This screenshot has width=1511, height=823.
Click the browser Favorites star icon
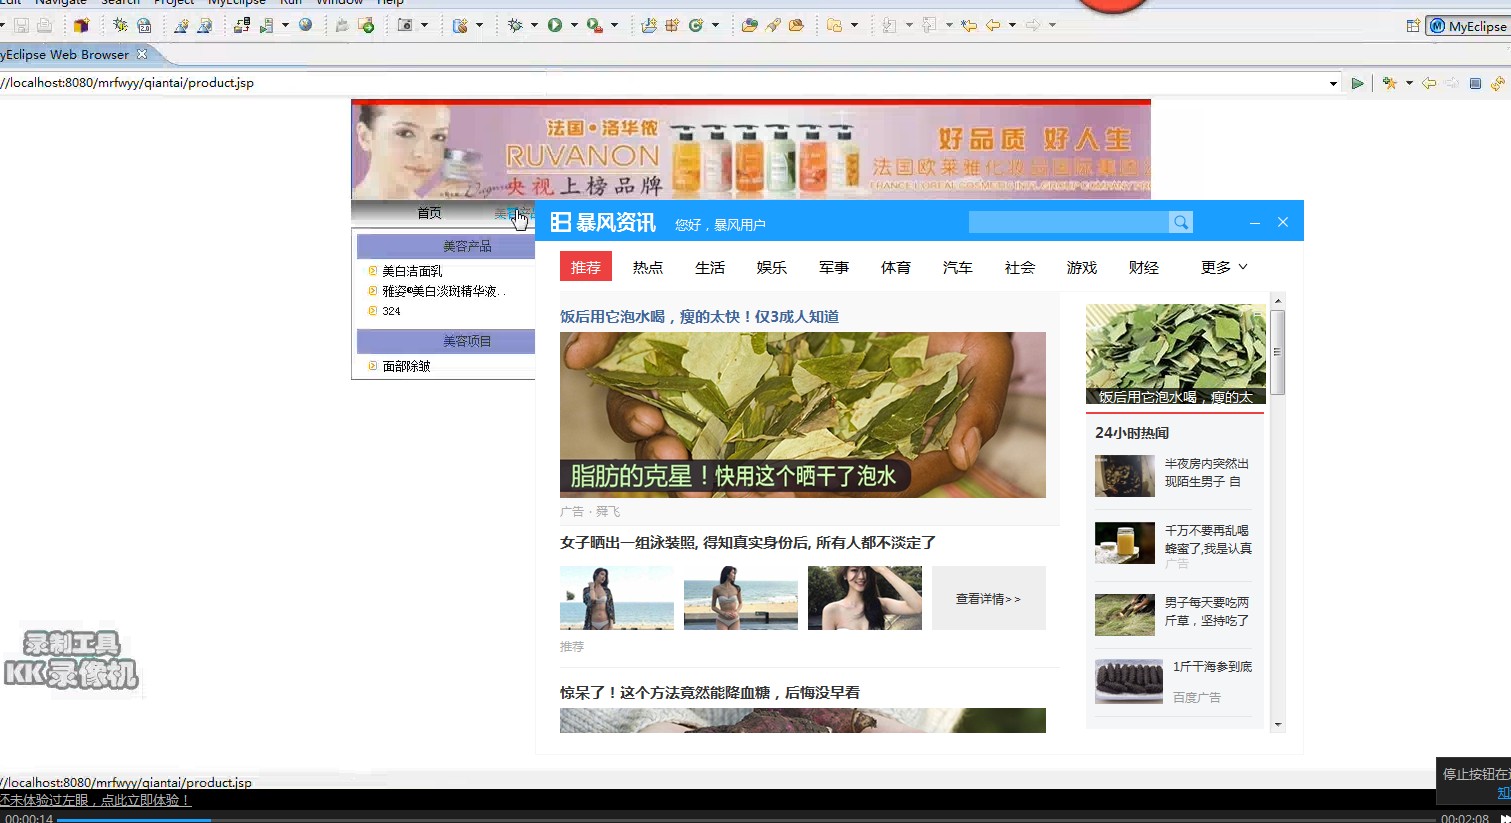pos(1389,83)
